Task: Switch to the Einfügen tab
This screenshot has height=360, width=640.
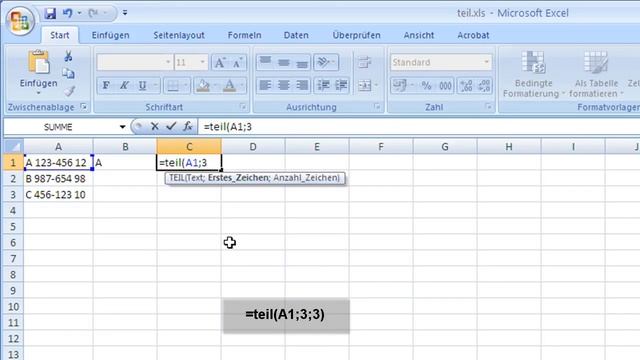Action: pyautogui.click(x=111, y=35)
